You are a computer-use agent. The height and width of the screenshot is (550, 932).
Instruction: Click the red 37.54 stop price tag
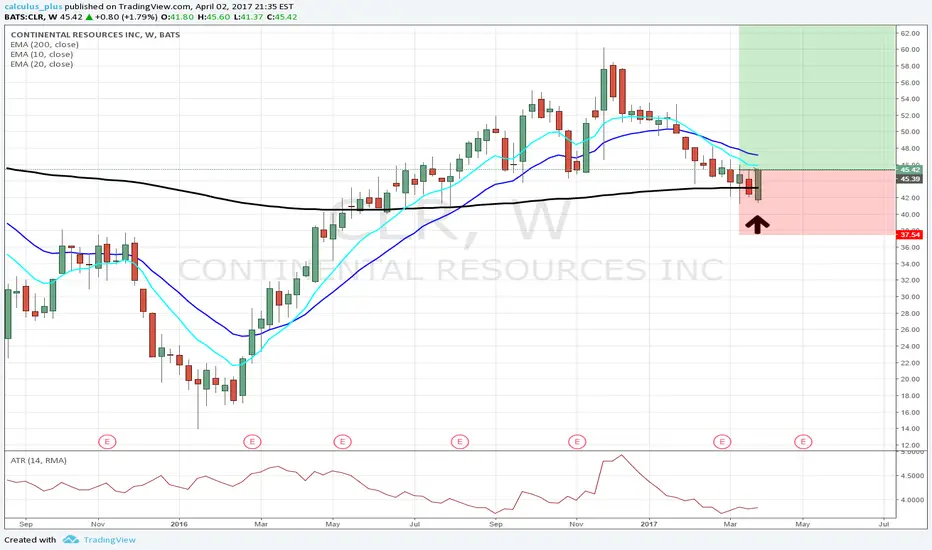point(909,235)
